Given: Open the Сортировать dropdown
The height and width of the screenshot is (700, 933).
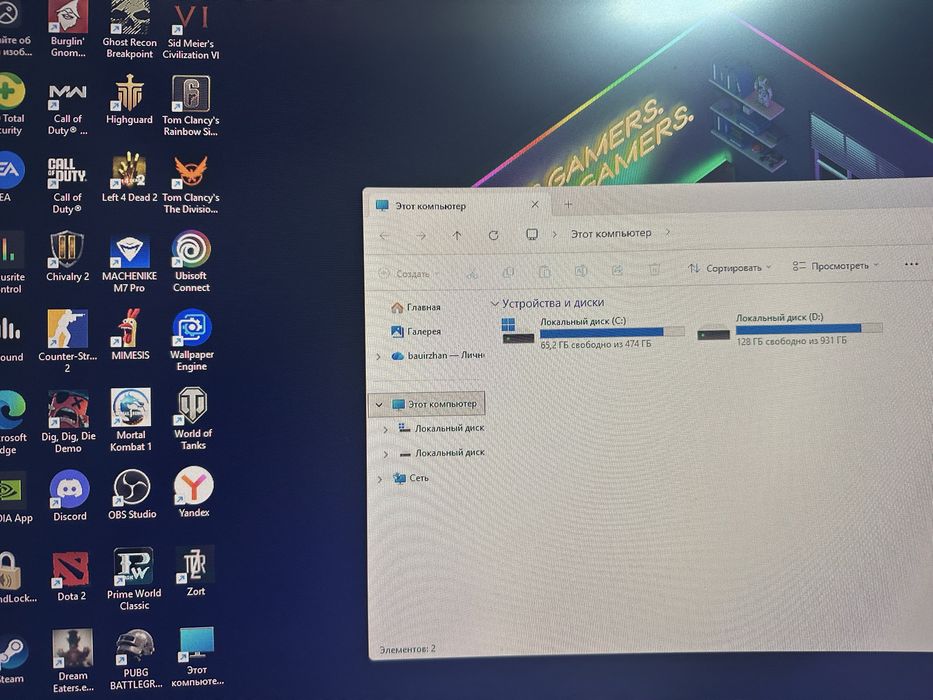Looking at the screenshot, I should coord(730,268).
